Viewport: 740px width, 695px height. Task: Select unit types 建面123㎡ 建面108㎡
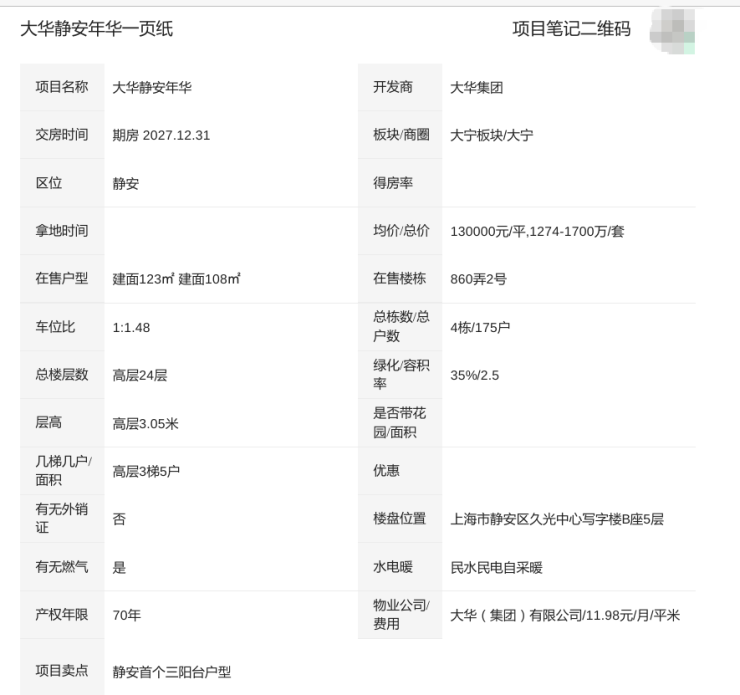177,279
